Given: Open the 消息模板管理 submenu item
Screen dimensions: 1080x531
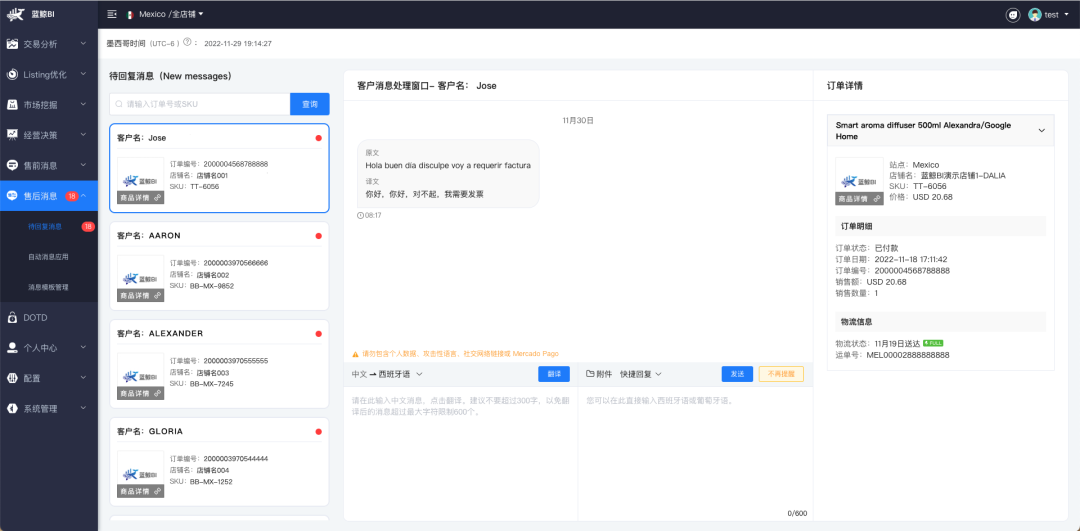Looking at the screenshot, I should pos(49,287).
